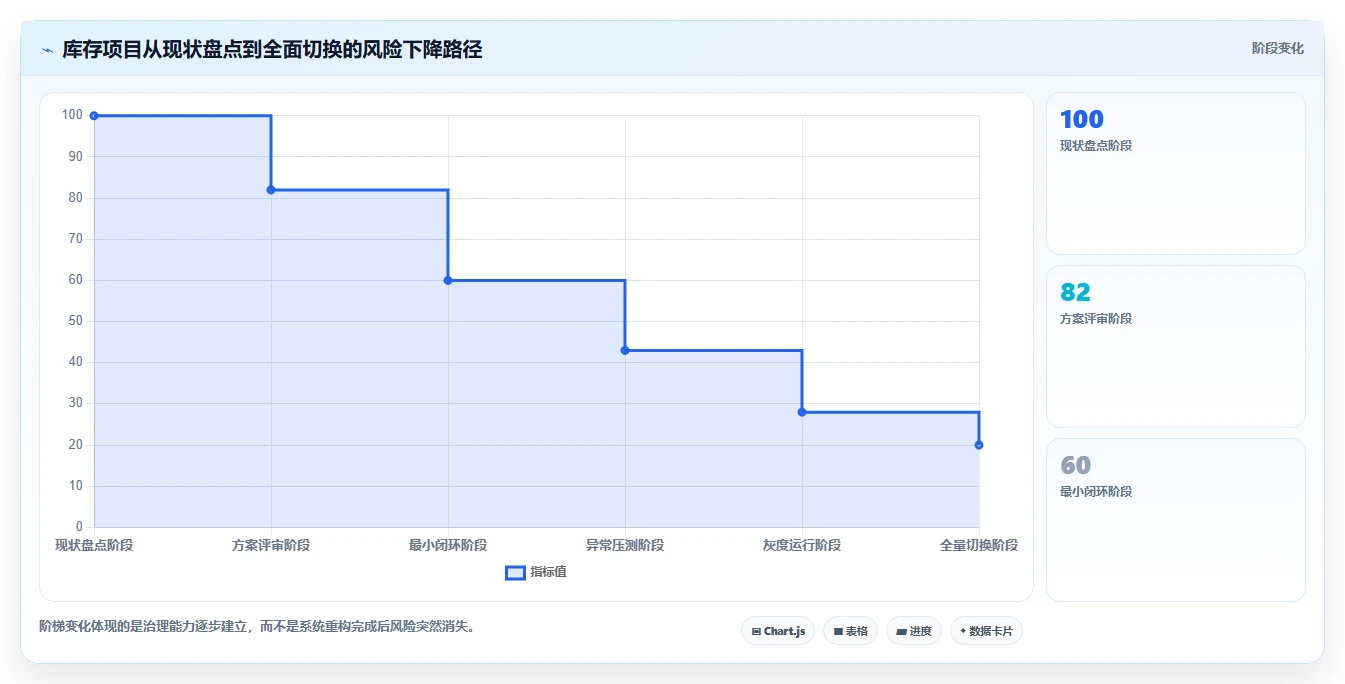Select the 进度 tag button
This screenshot has width=1345, height=684.
[x=914, y=631]
